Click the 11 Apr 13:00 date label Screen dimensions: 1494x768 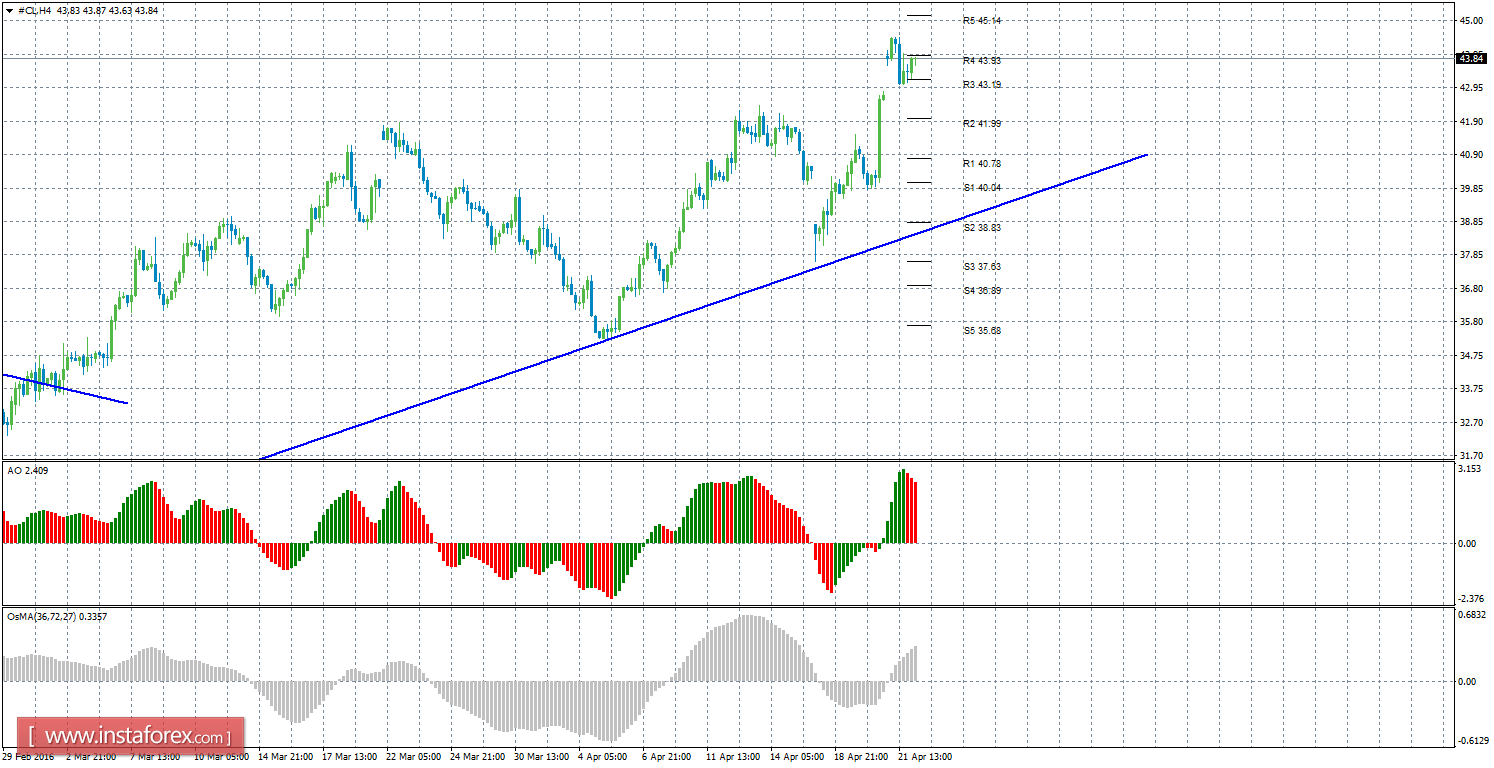point(735,757)
